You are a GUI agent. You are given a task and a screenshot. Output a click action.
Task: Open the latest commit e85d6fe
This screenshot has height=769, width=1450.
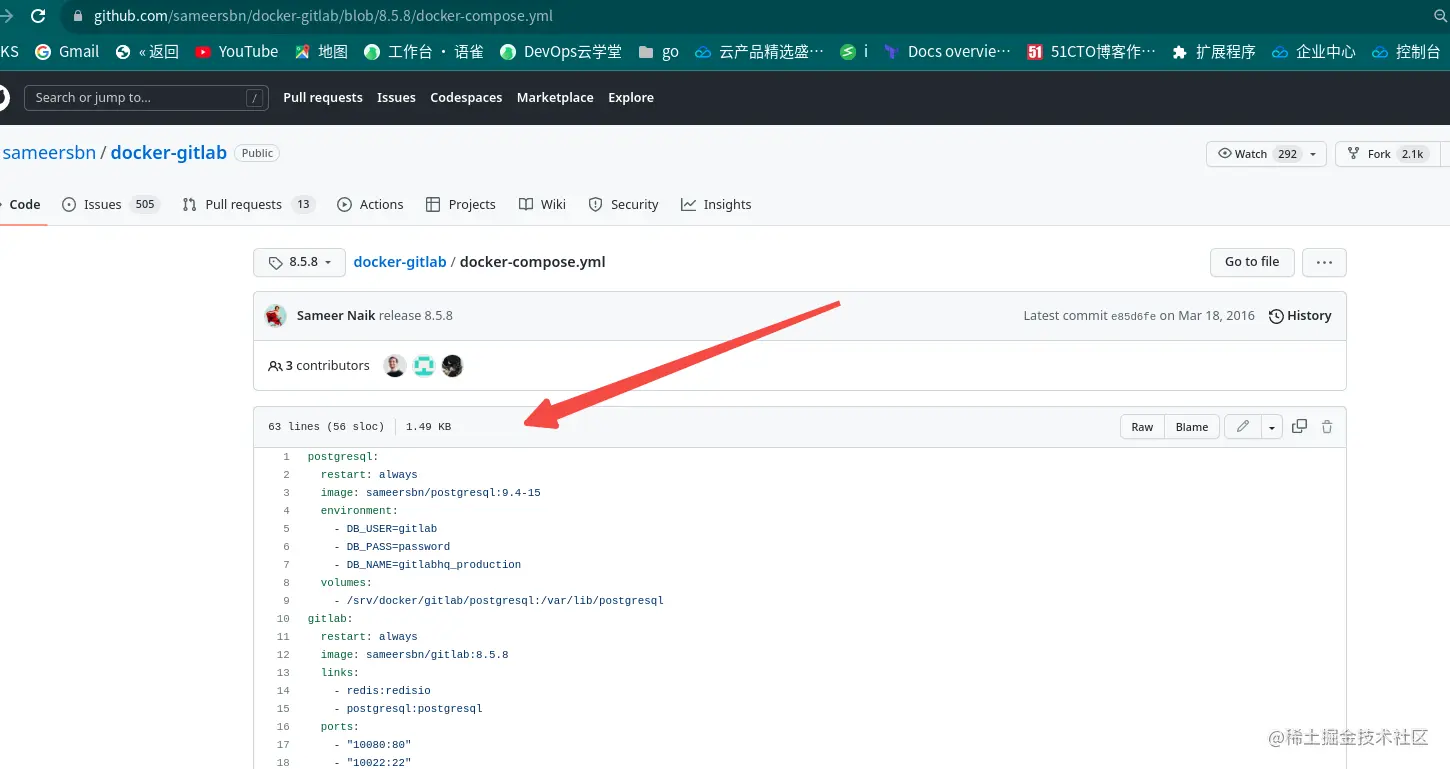coord(1133,316)
